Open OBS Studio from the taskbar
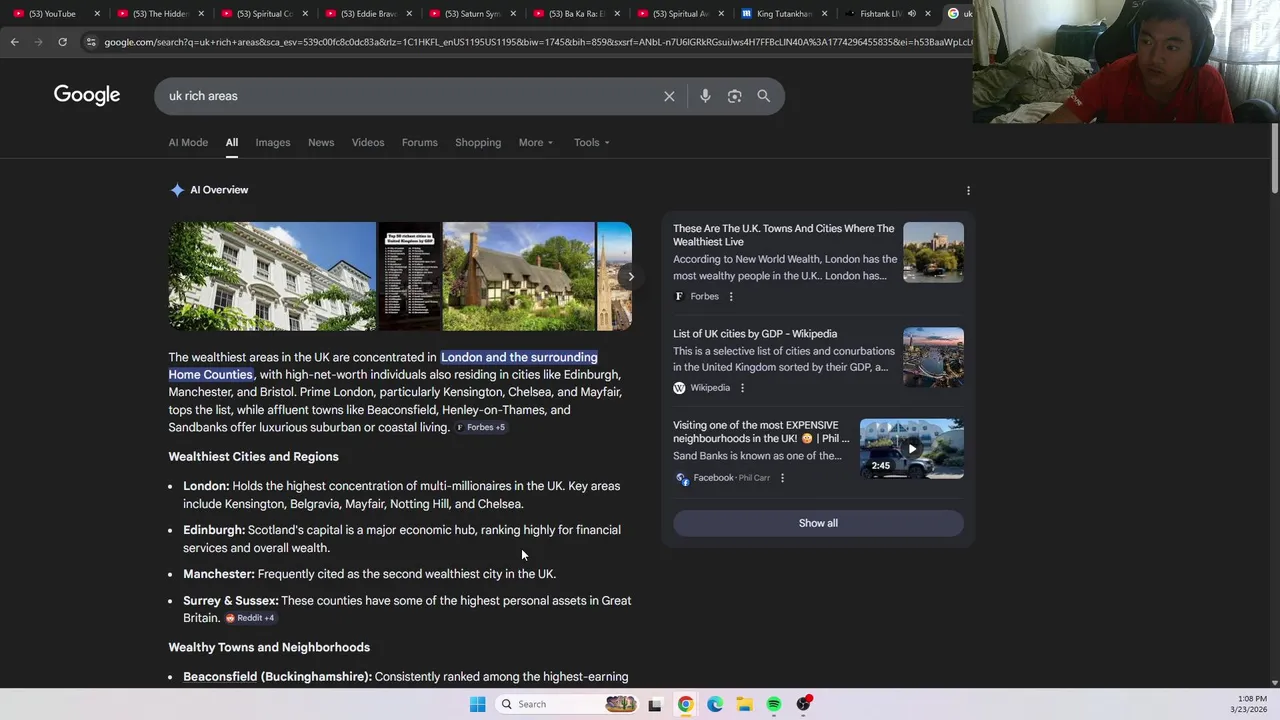 tap(804, 704)
